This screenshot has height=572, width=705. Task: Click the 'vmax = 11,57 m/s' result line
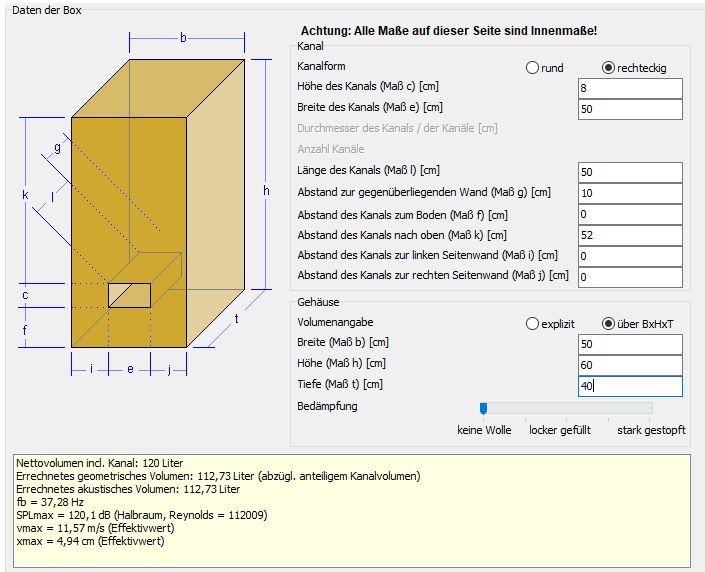point(95,528)
